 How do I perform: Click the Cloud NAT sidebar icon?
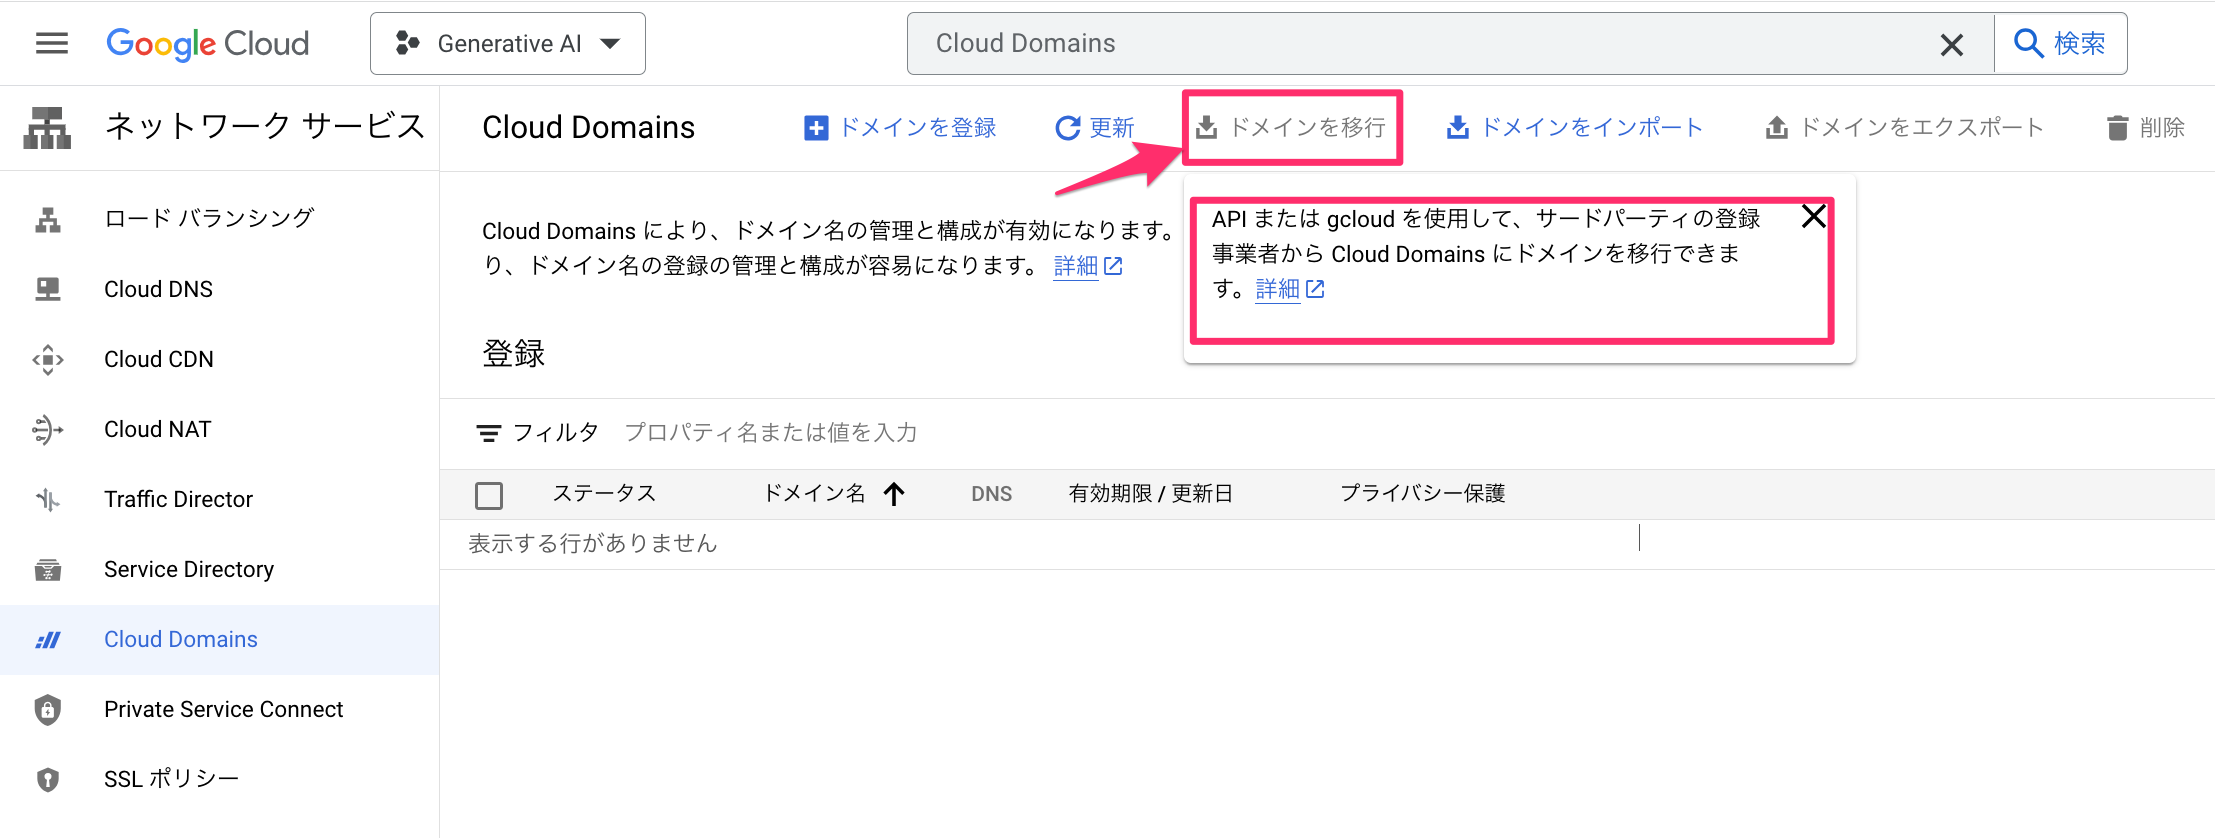[x=47, y=429]
